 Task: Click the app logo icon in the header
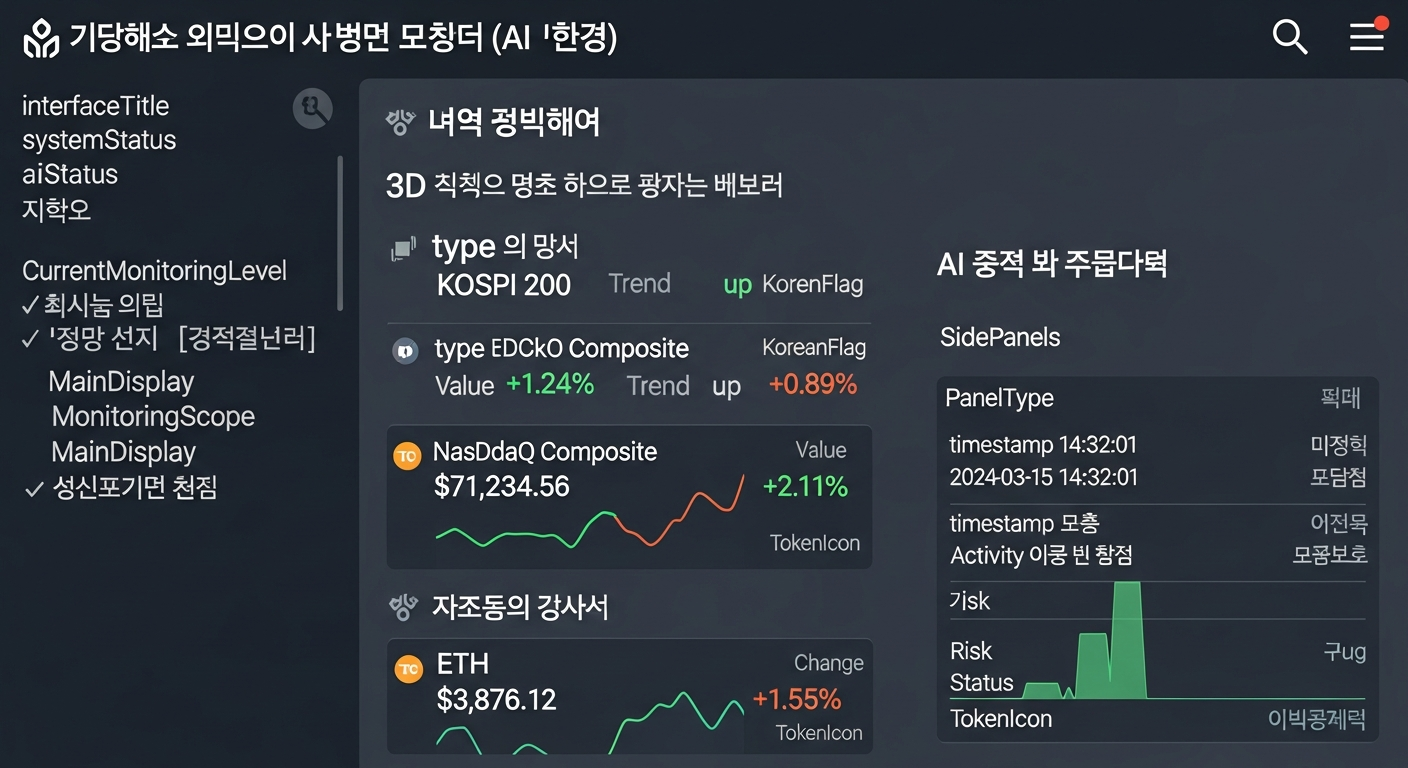pos(40,38)
